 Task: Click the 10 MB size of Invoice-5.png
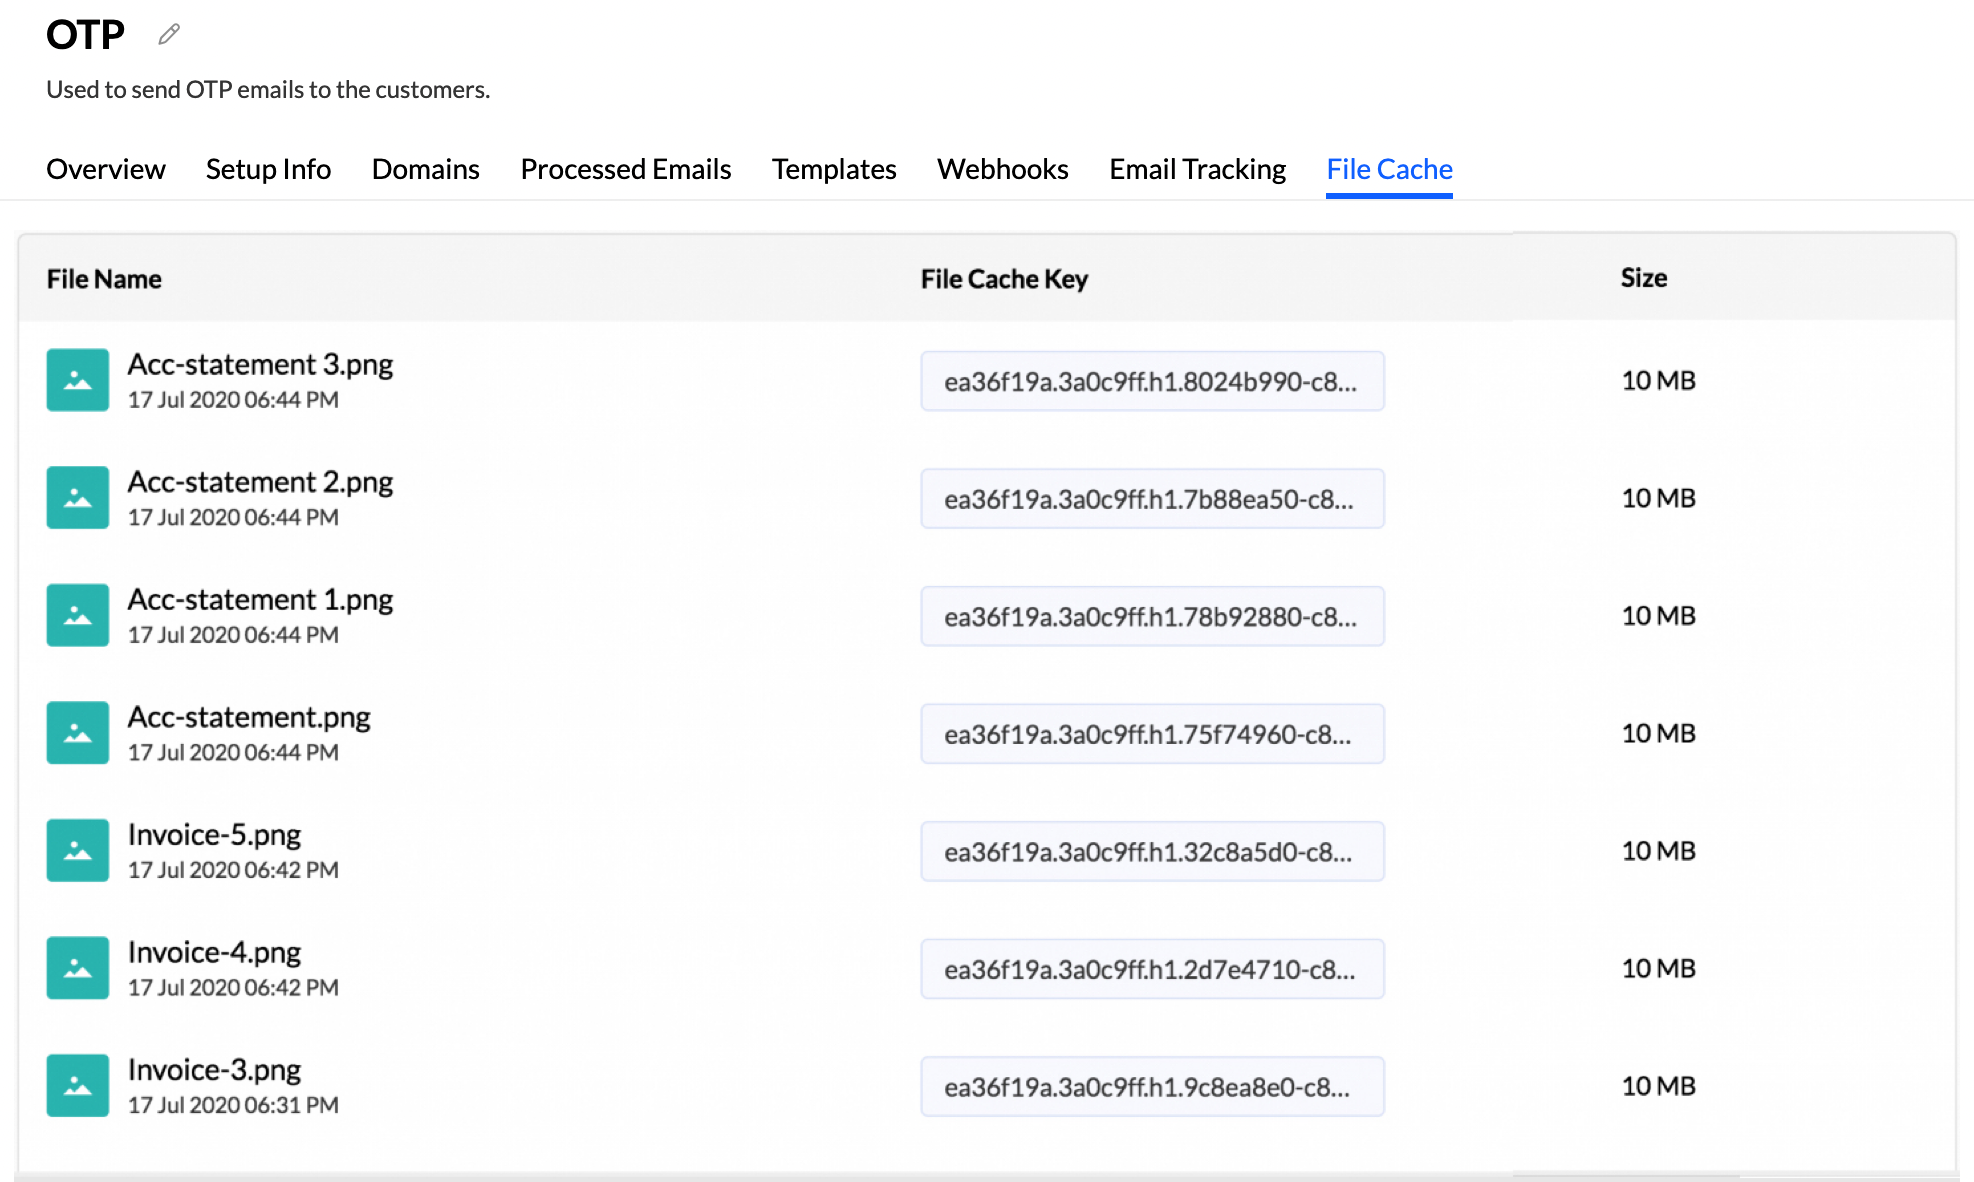[x=1658, y=851]
